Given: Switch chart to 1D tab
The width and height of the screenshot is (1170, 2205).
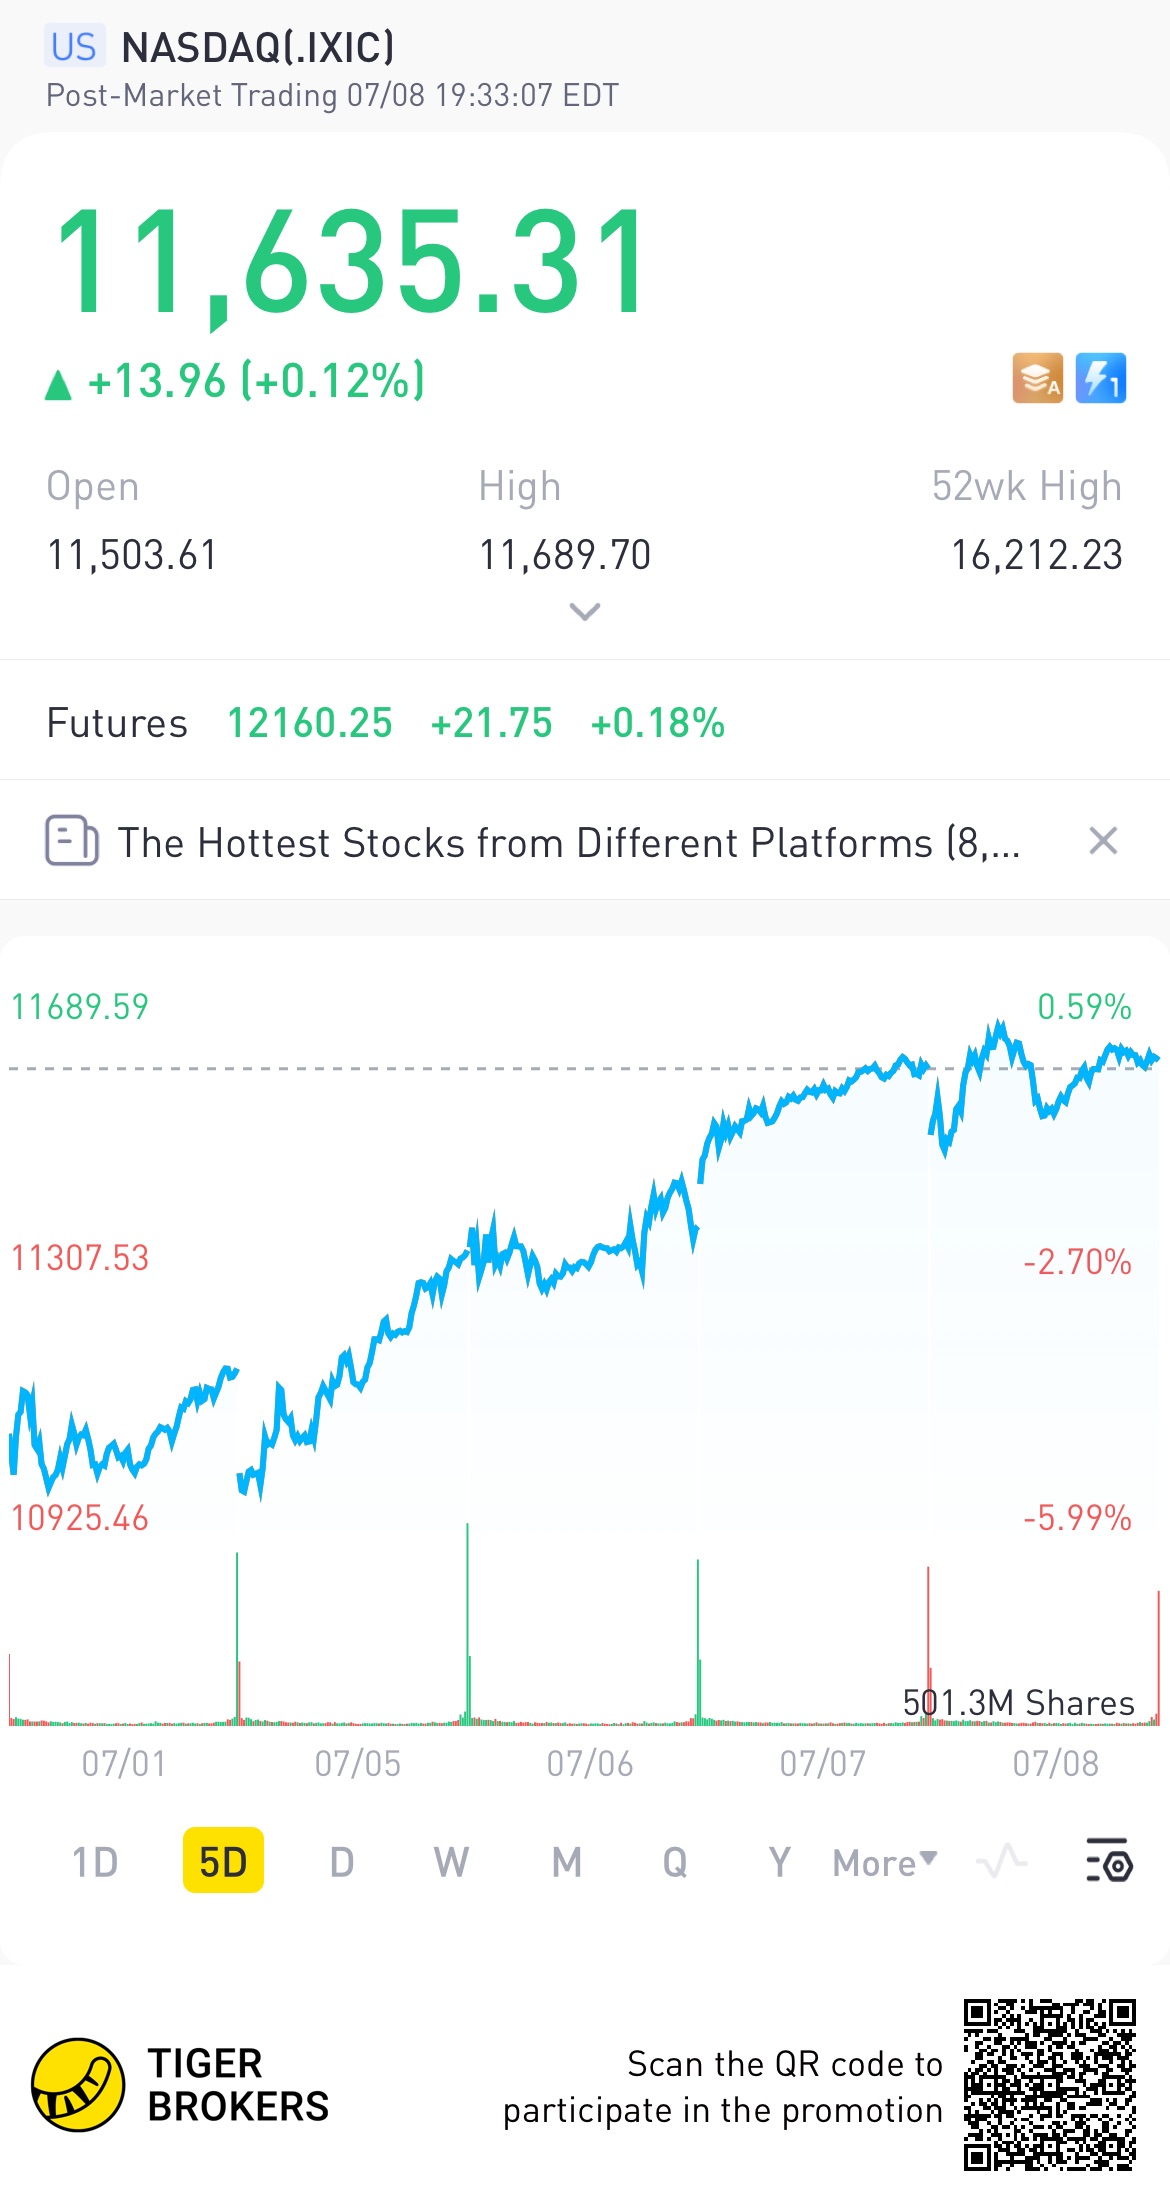Looking at the screenshot, I should tap(95, 1862).
